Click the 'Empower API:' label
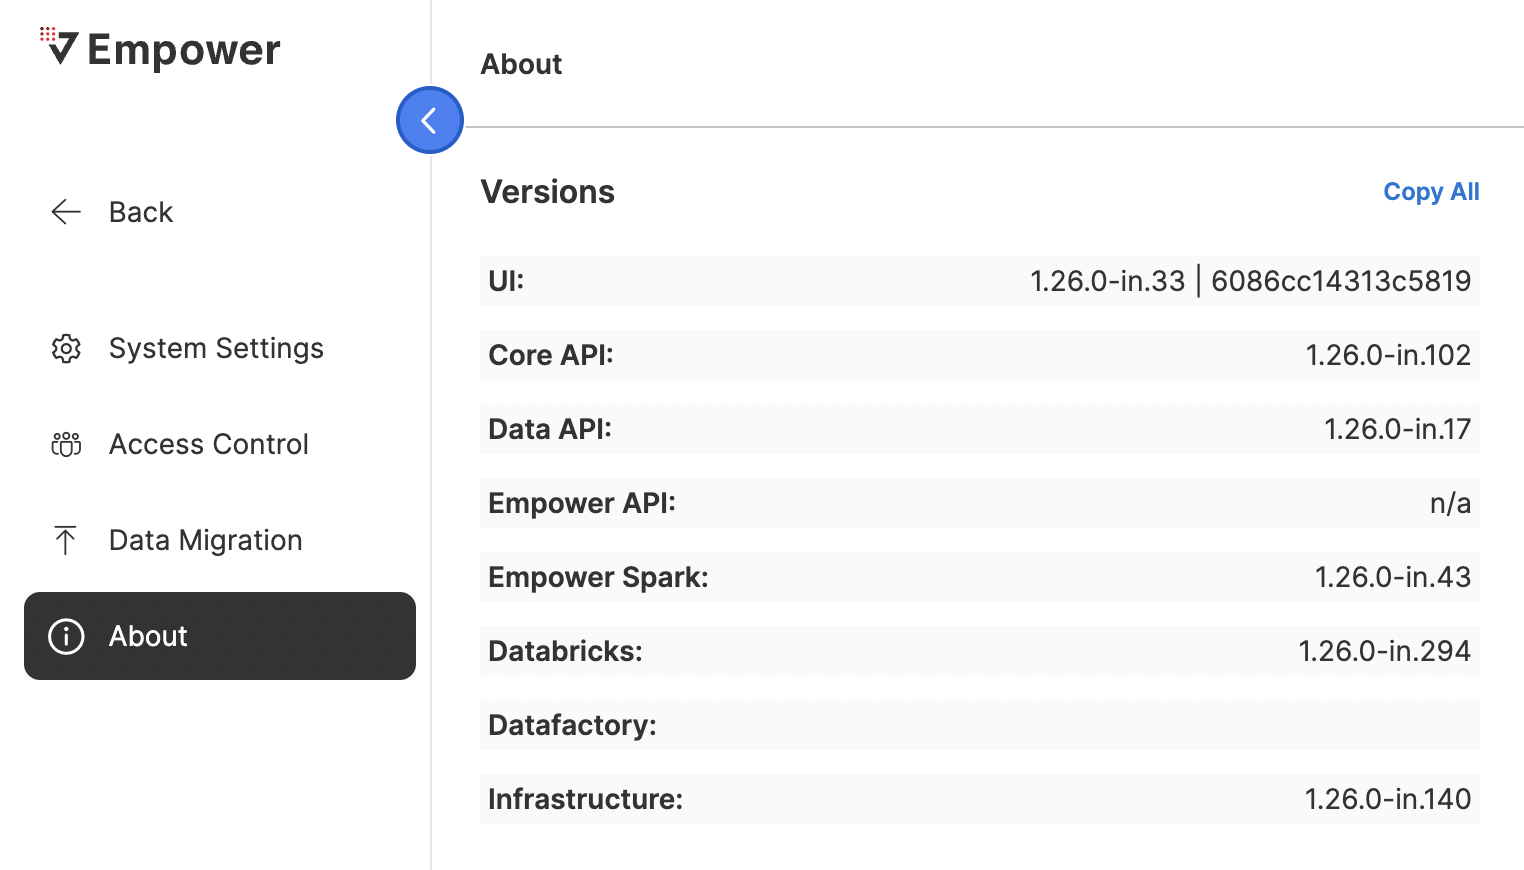The height and width of the screenshot is (870, 1524). 582,503
